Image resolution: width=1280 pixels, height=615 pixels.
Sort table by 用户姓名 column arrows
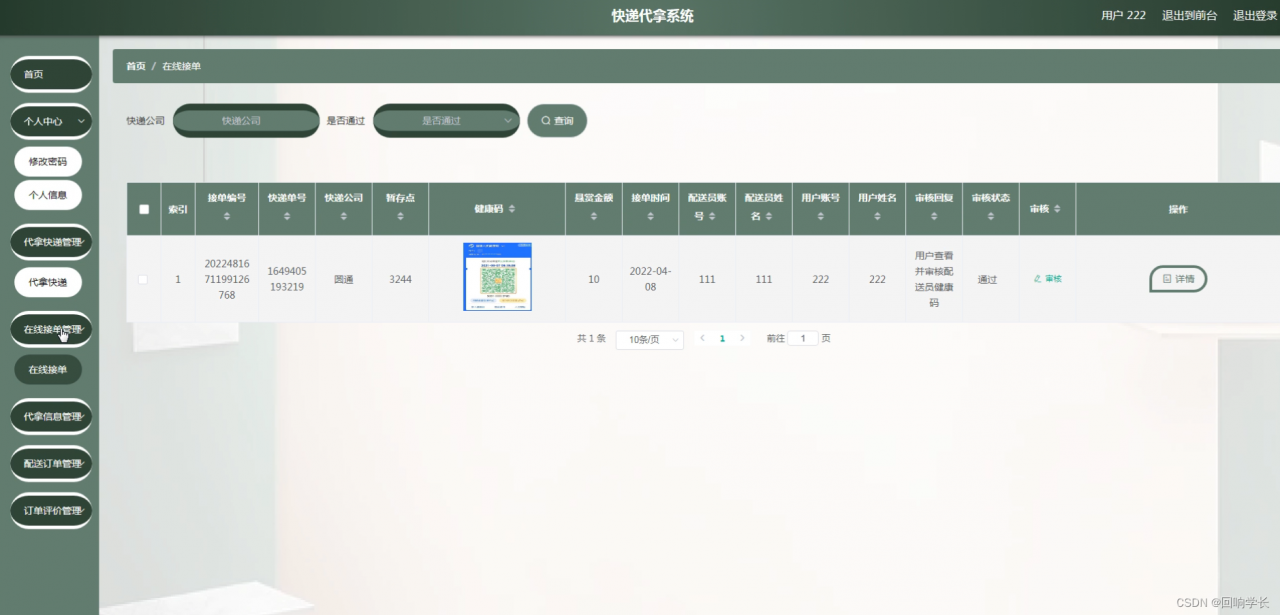(877, 216)
